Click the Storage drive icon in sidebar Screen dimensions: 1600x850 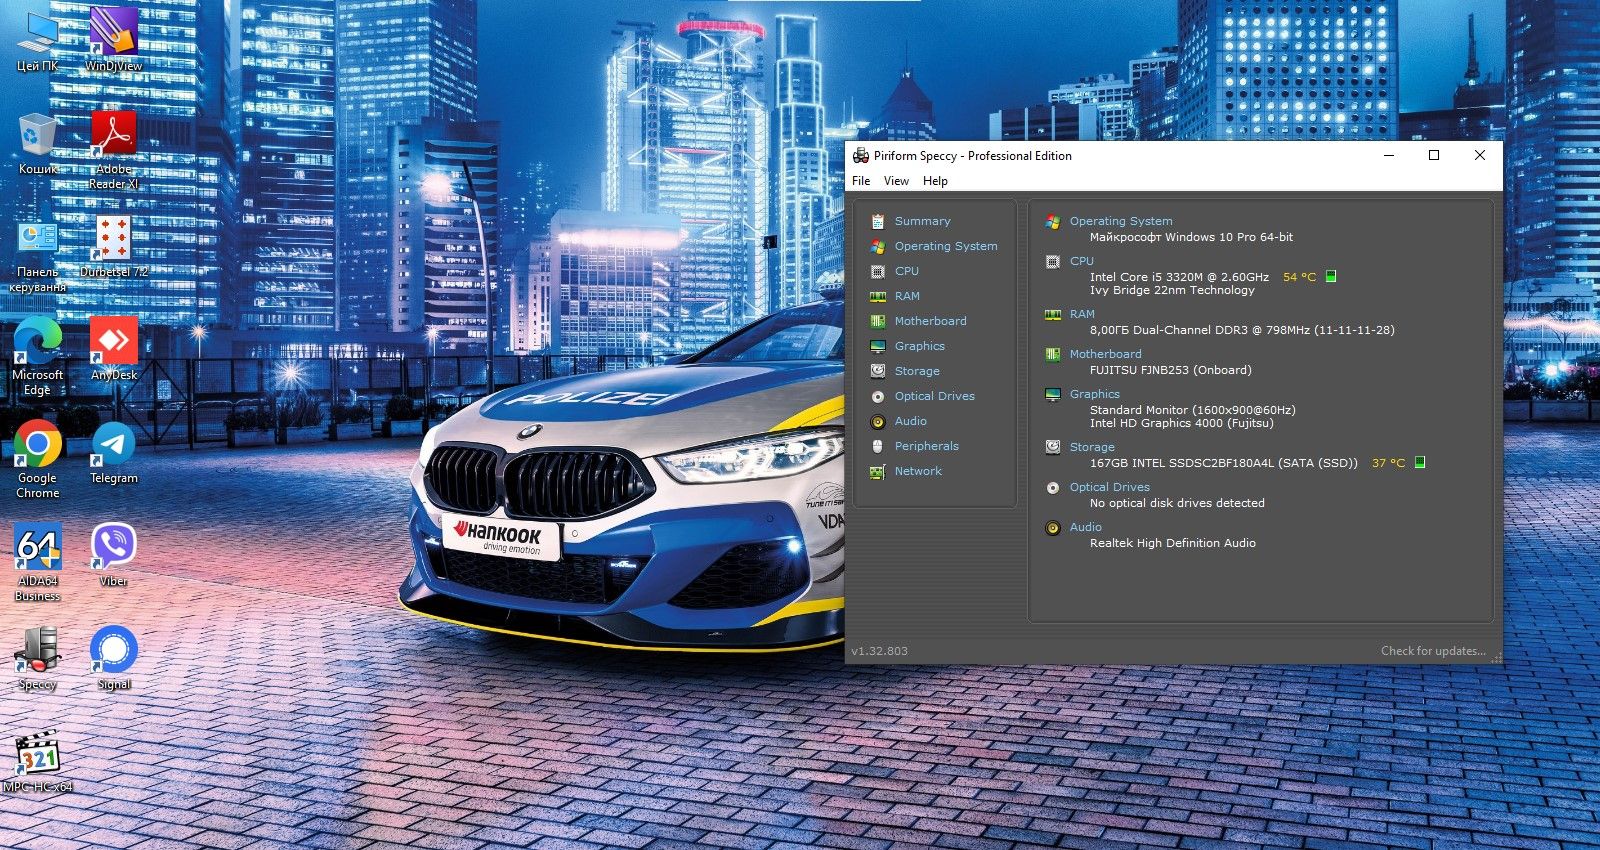click(877, 371)
